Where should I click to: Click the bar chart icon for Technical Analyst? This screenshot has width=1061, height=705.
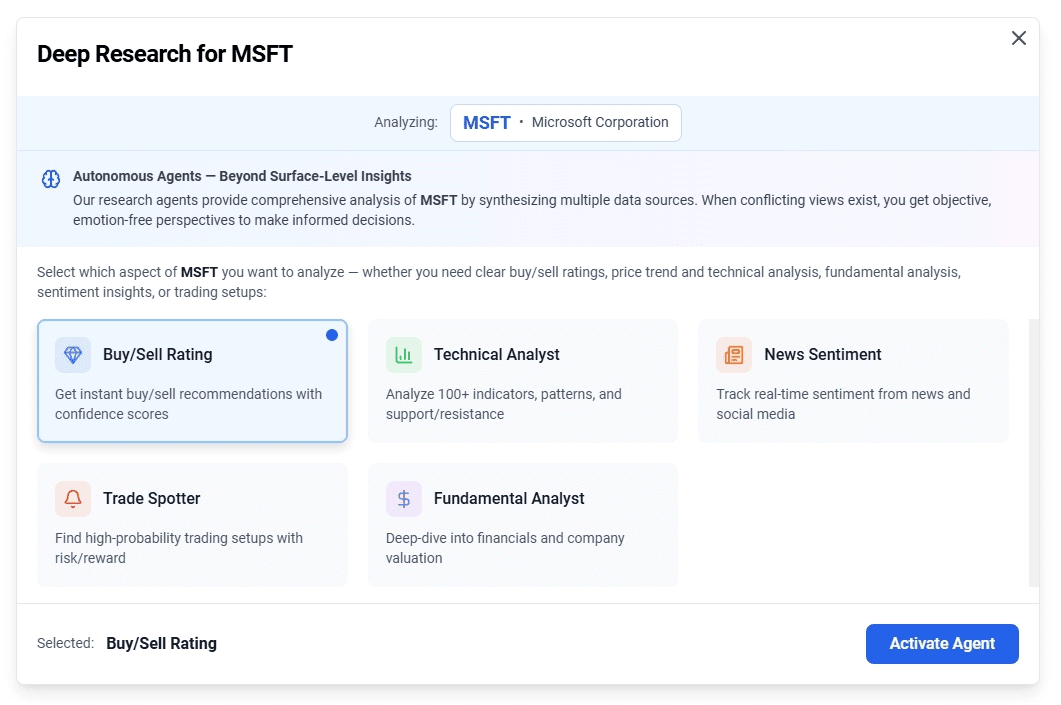(404, 355)
